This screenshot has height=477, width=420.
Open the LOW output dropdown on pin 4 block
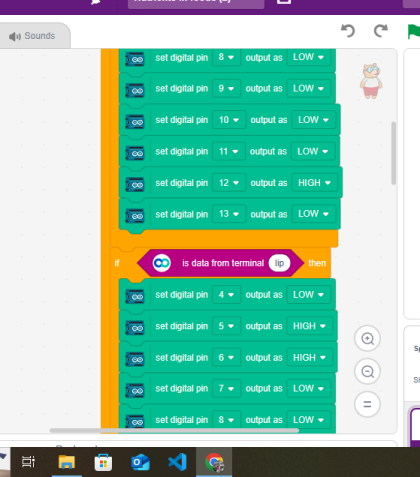click(308, 295)
